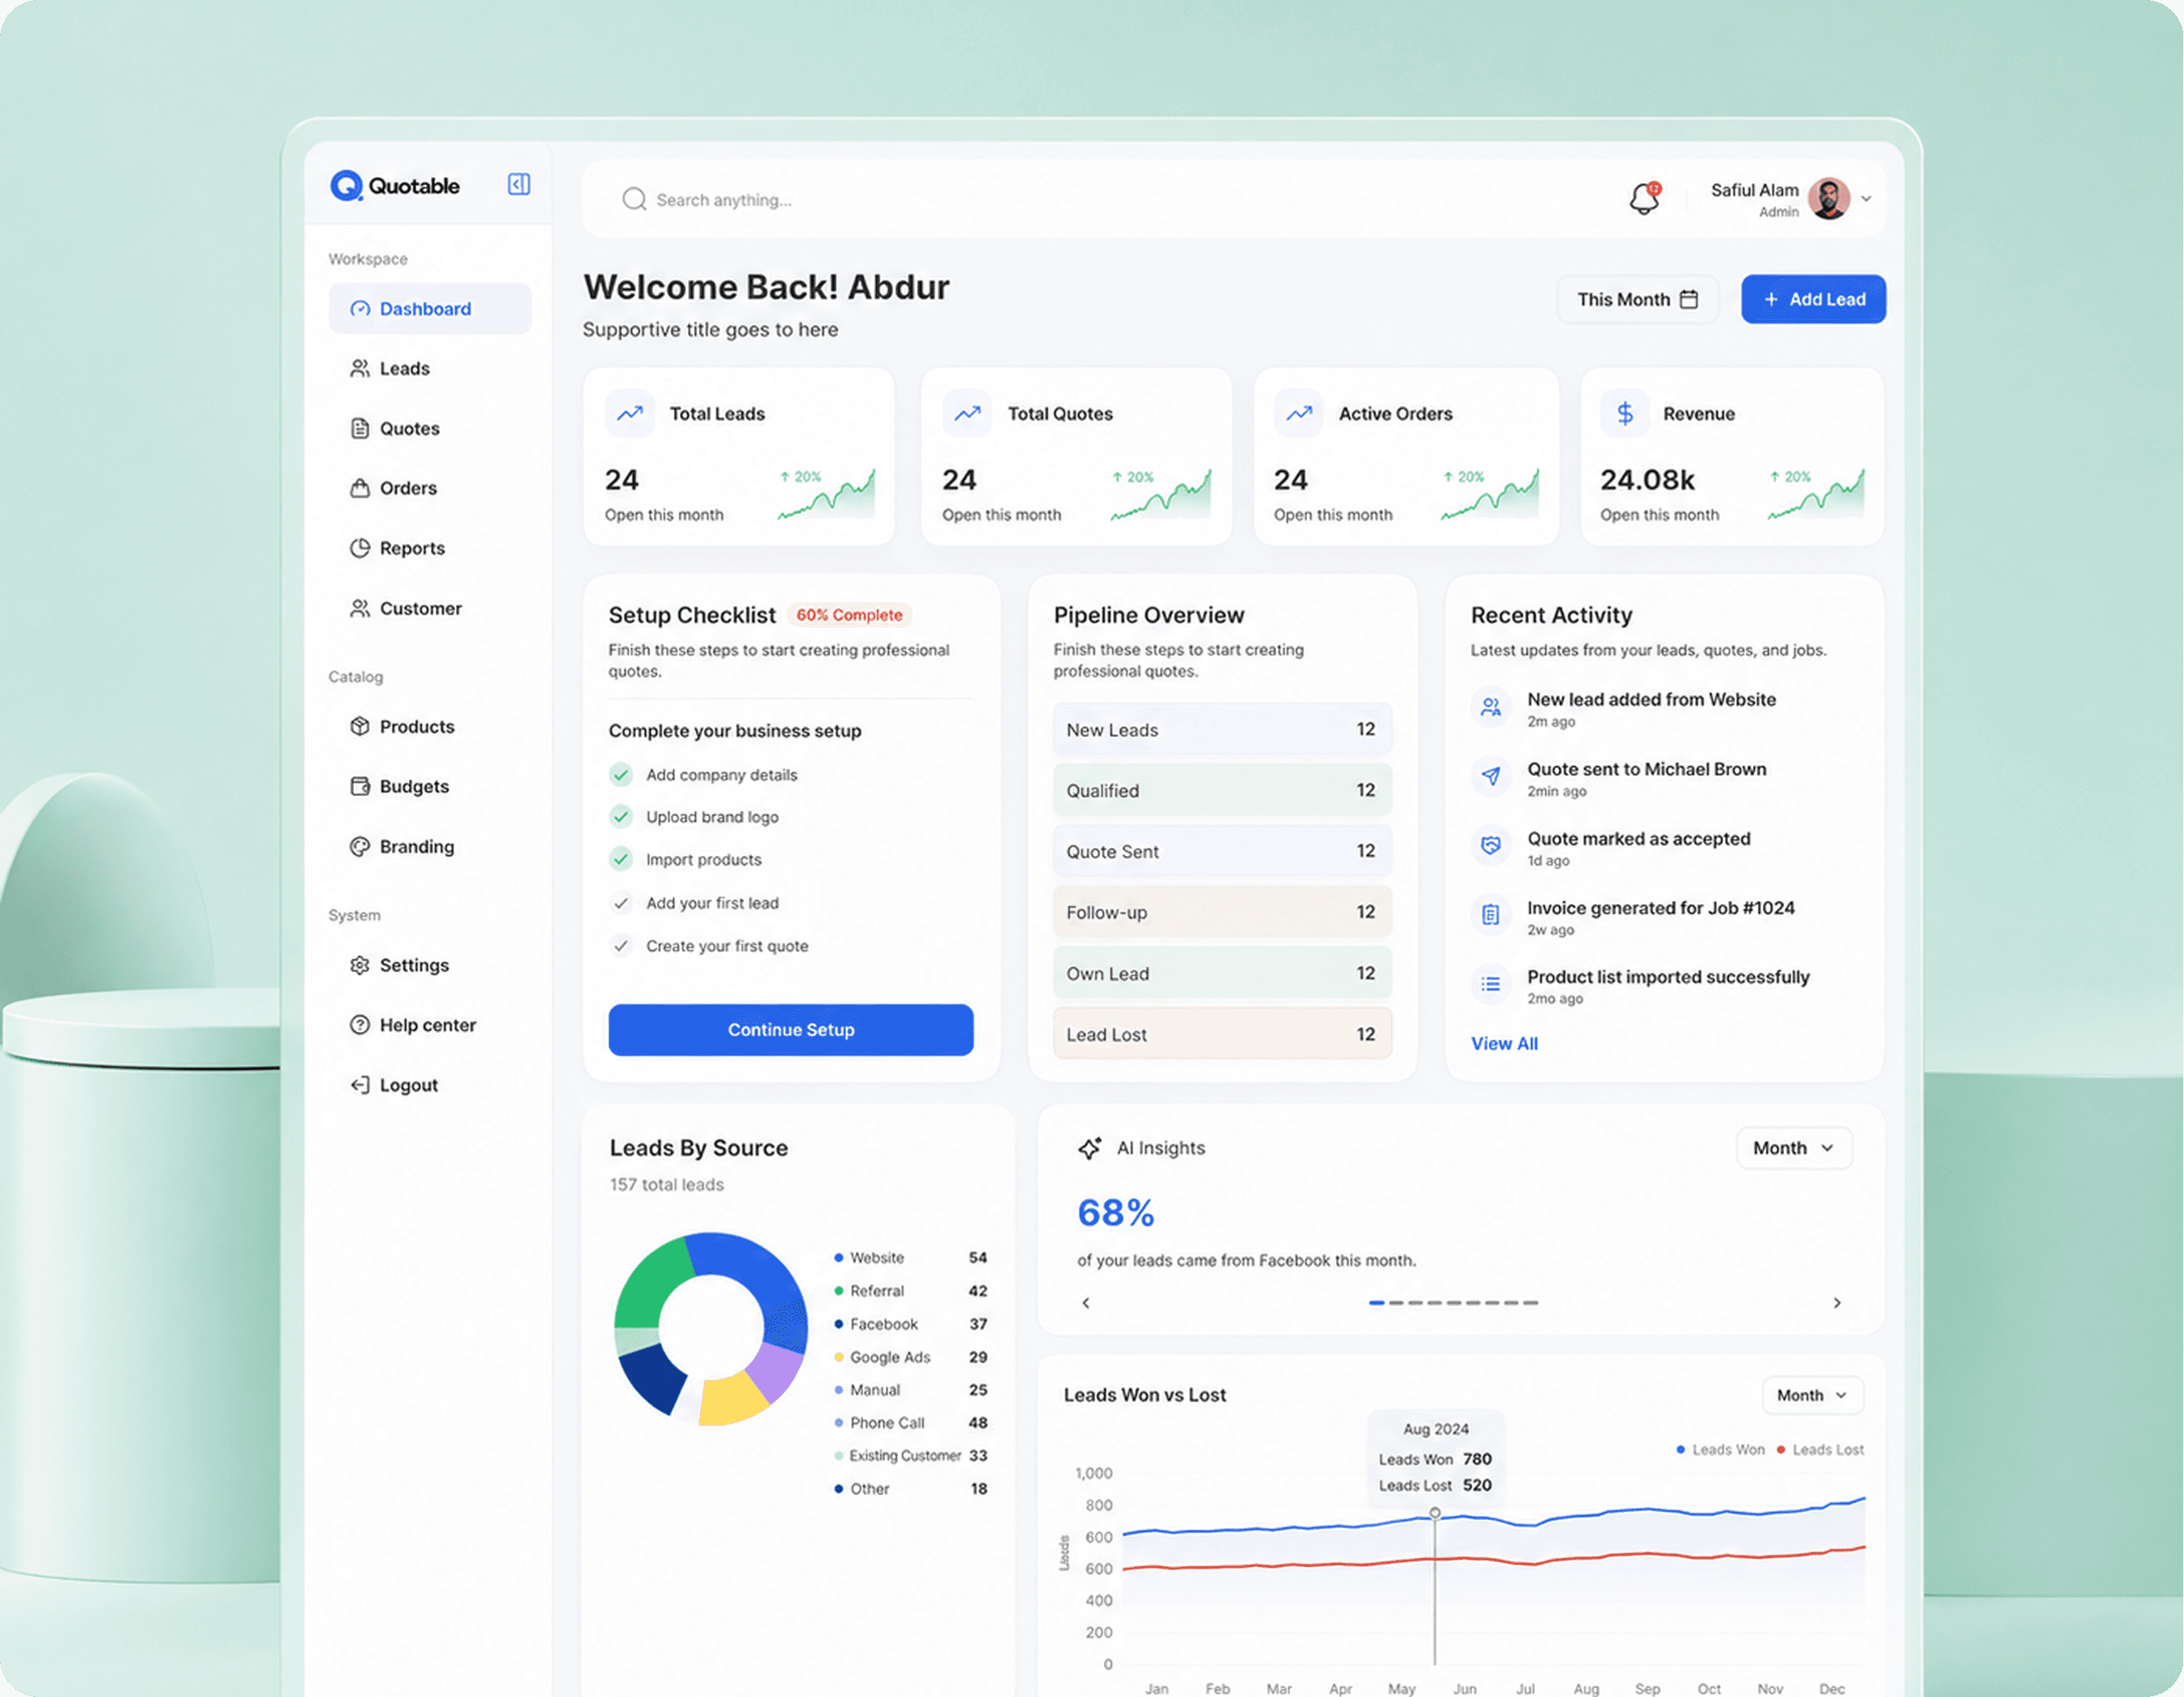The height and width of the screenshot is (1697, 2184).
Task: Click the Active Orders trend icon
Action: click(1299, 413)
